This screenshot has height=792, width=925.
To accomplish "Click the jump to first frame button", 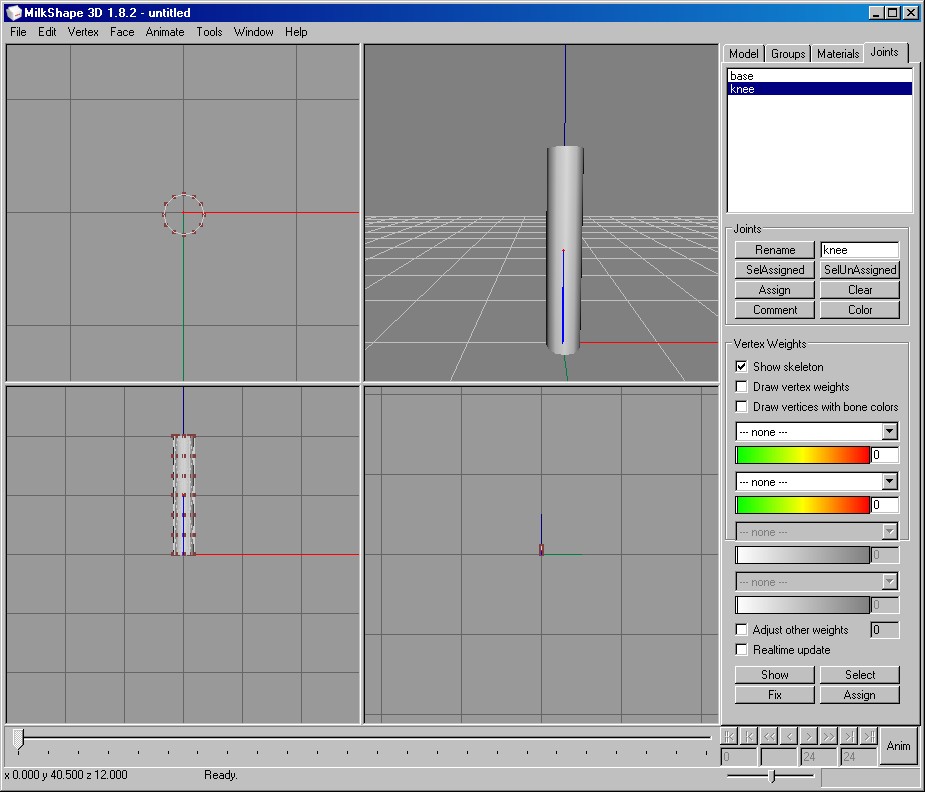I will pyautogui.click(x=729, y=736).
